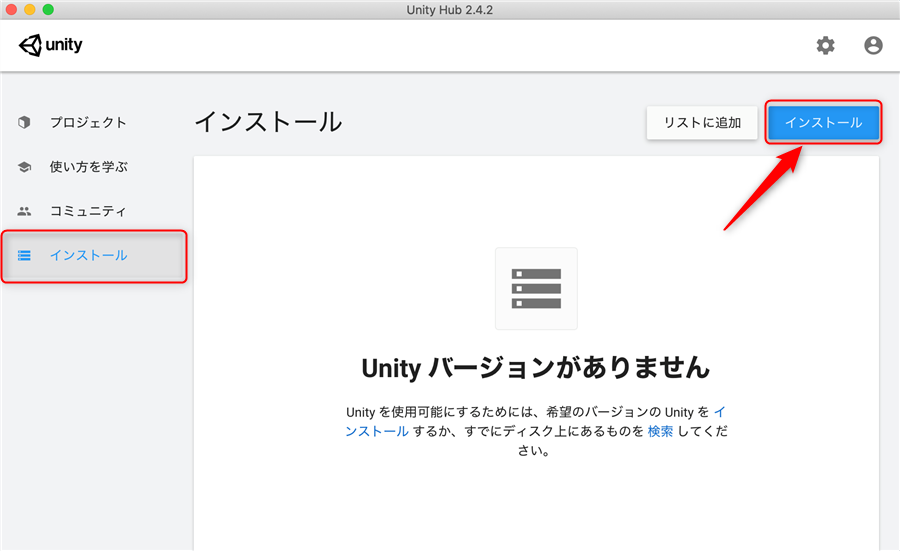Click the cube icon beside プロジェクト

pos(24,122)
